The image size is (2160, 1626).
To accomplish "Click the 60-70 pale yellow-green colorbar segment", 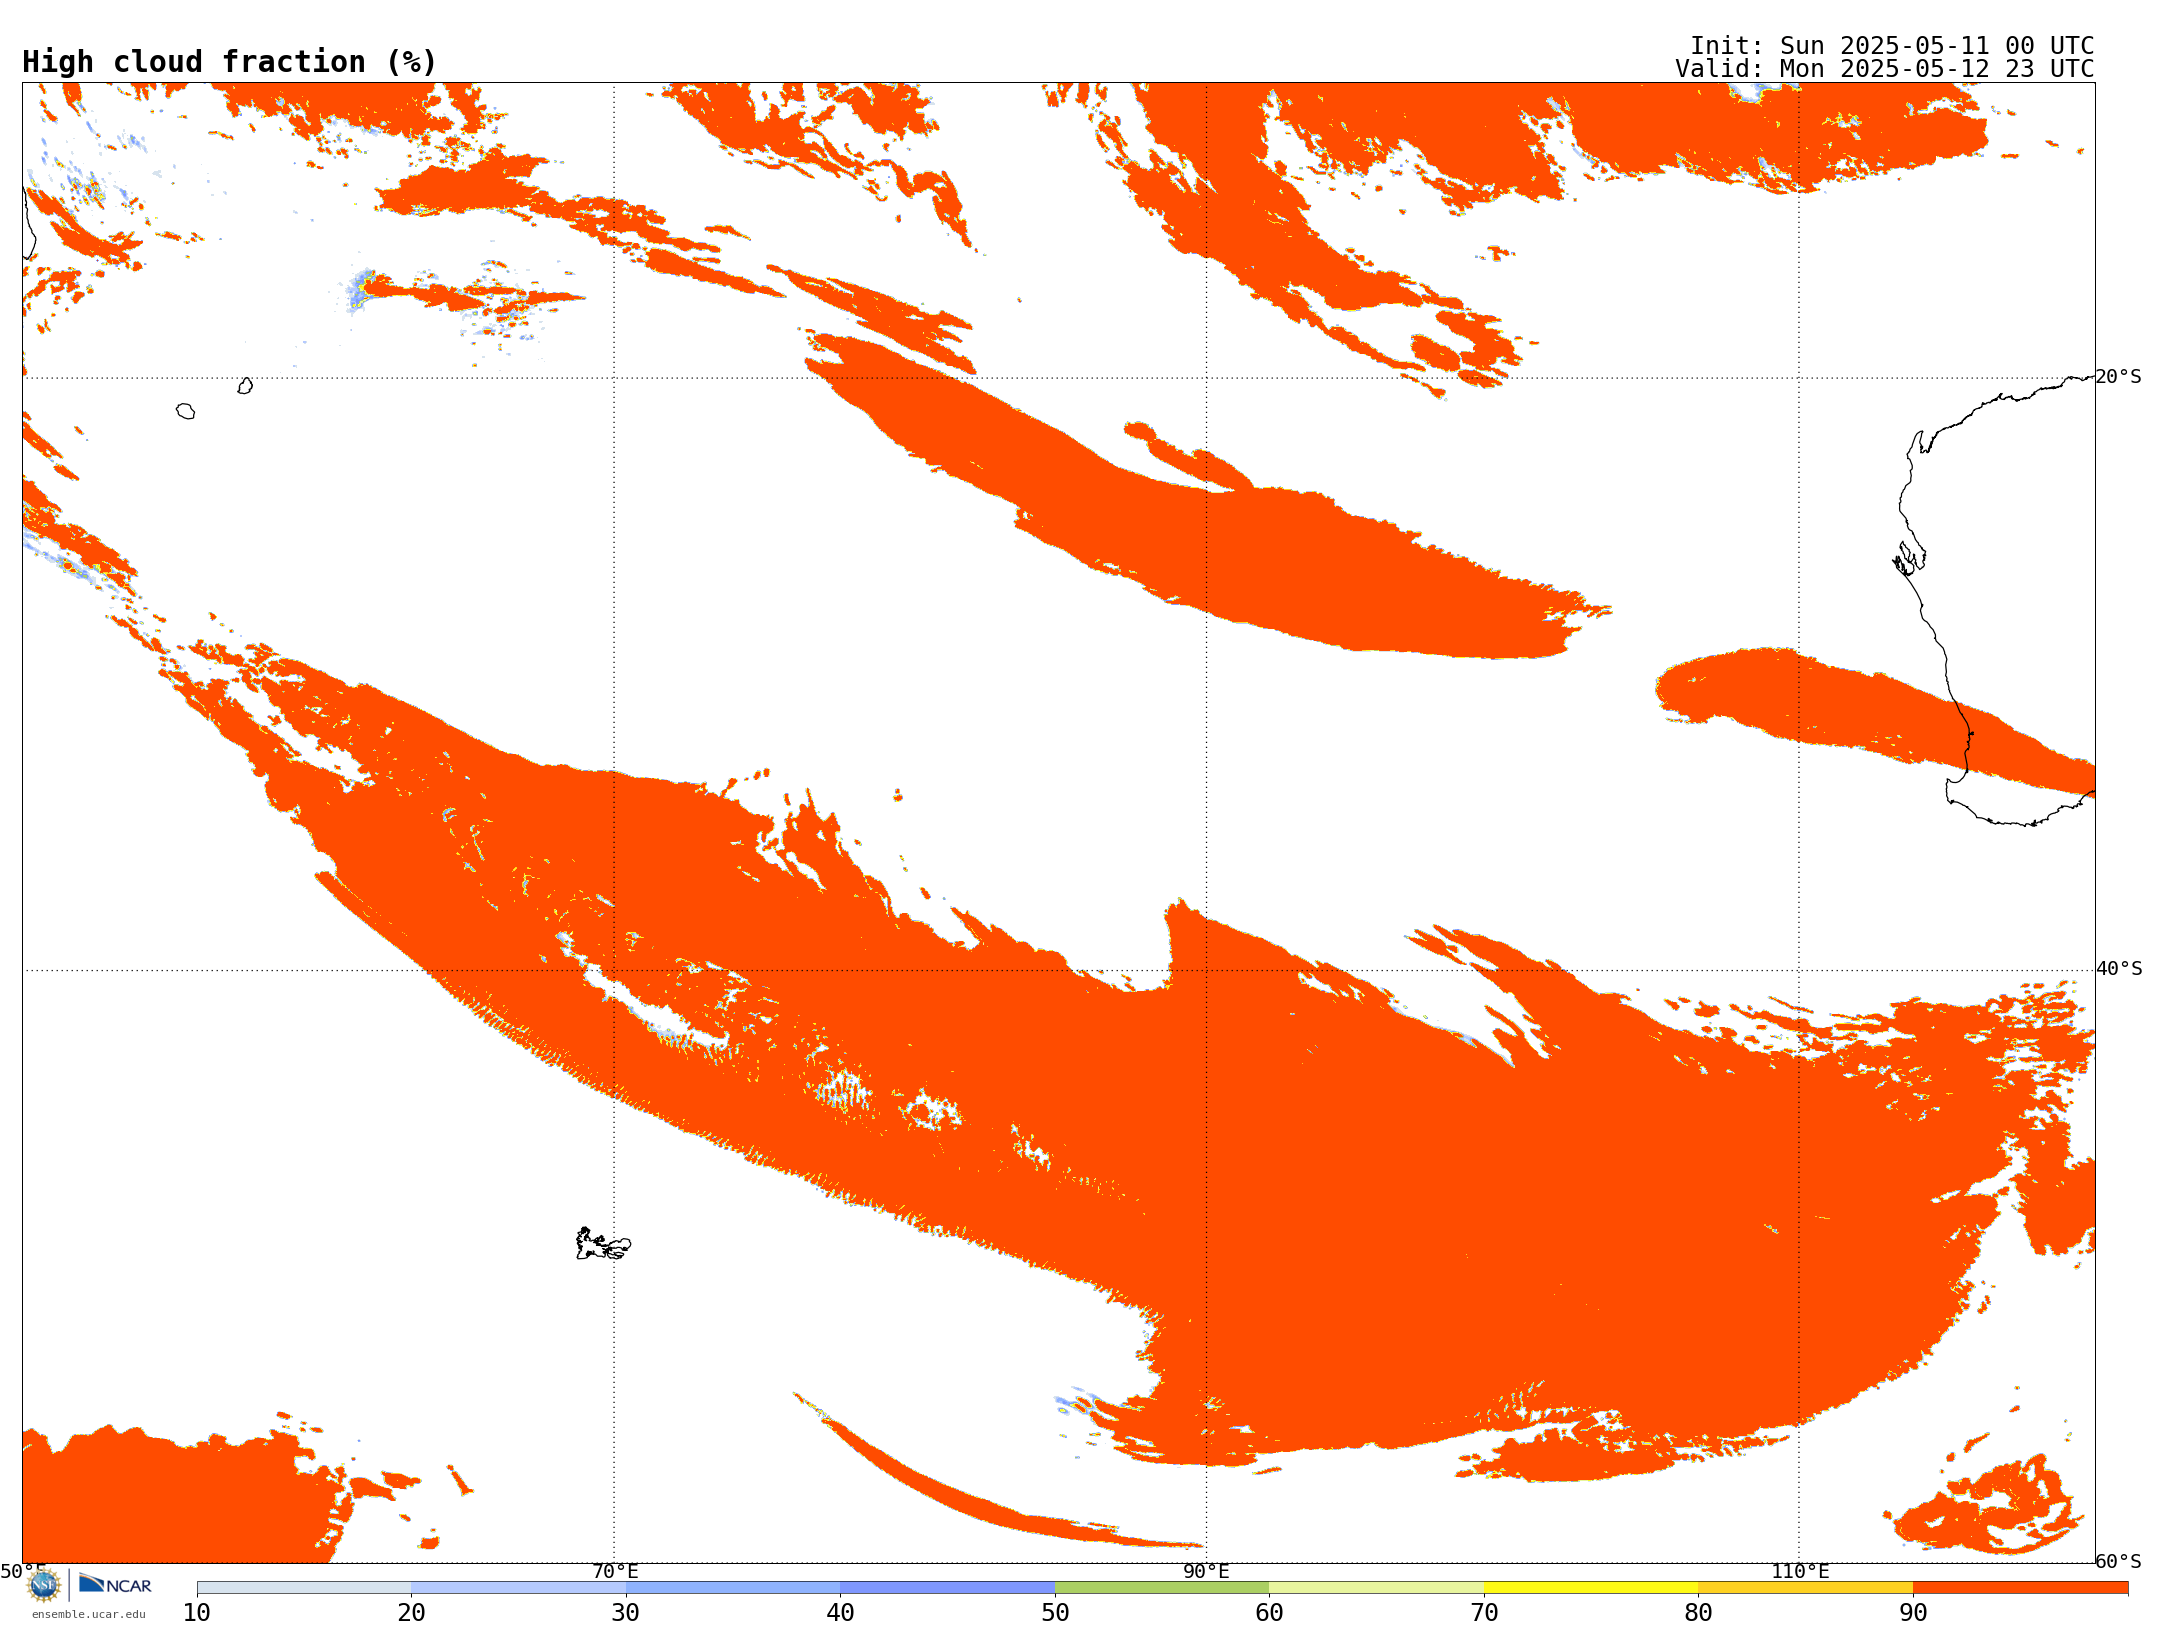I will tap(1376, 1587).
